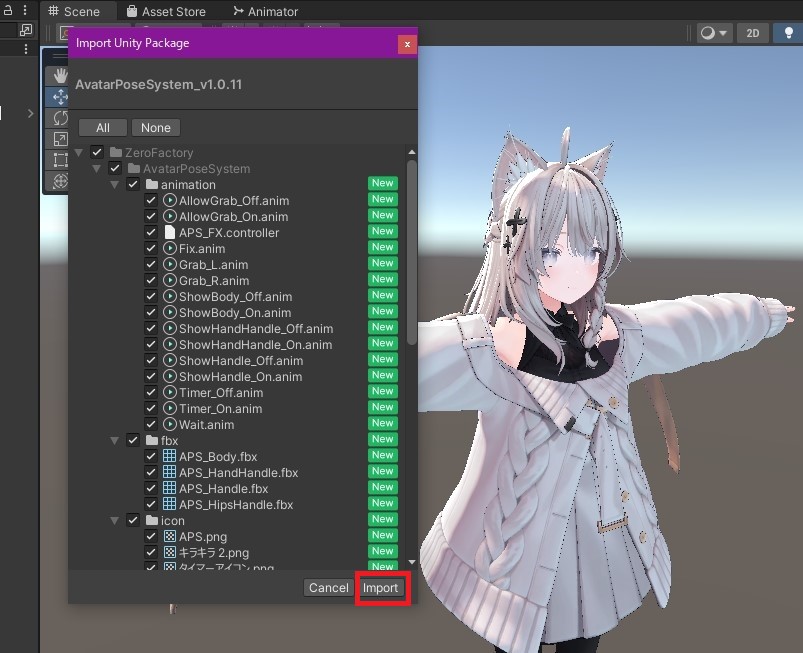The height and width of the screenshot is (653, 803).
Task: Collapse the ZeroFactory tree node
Action: (79, 153)
